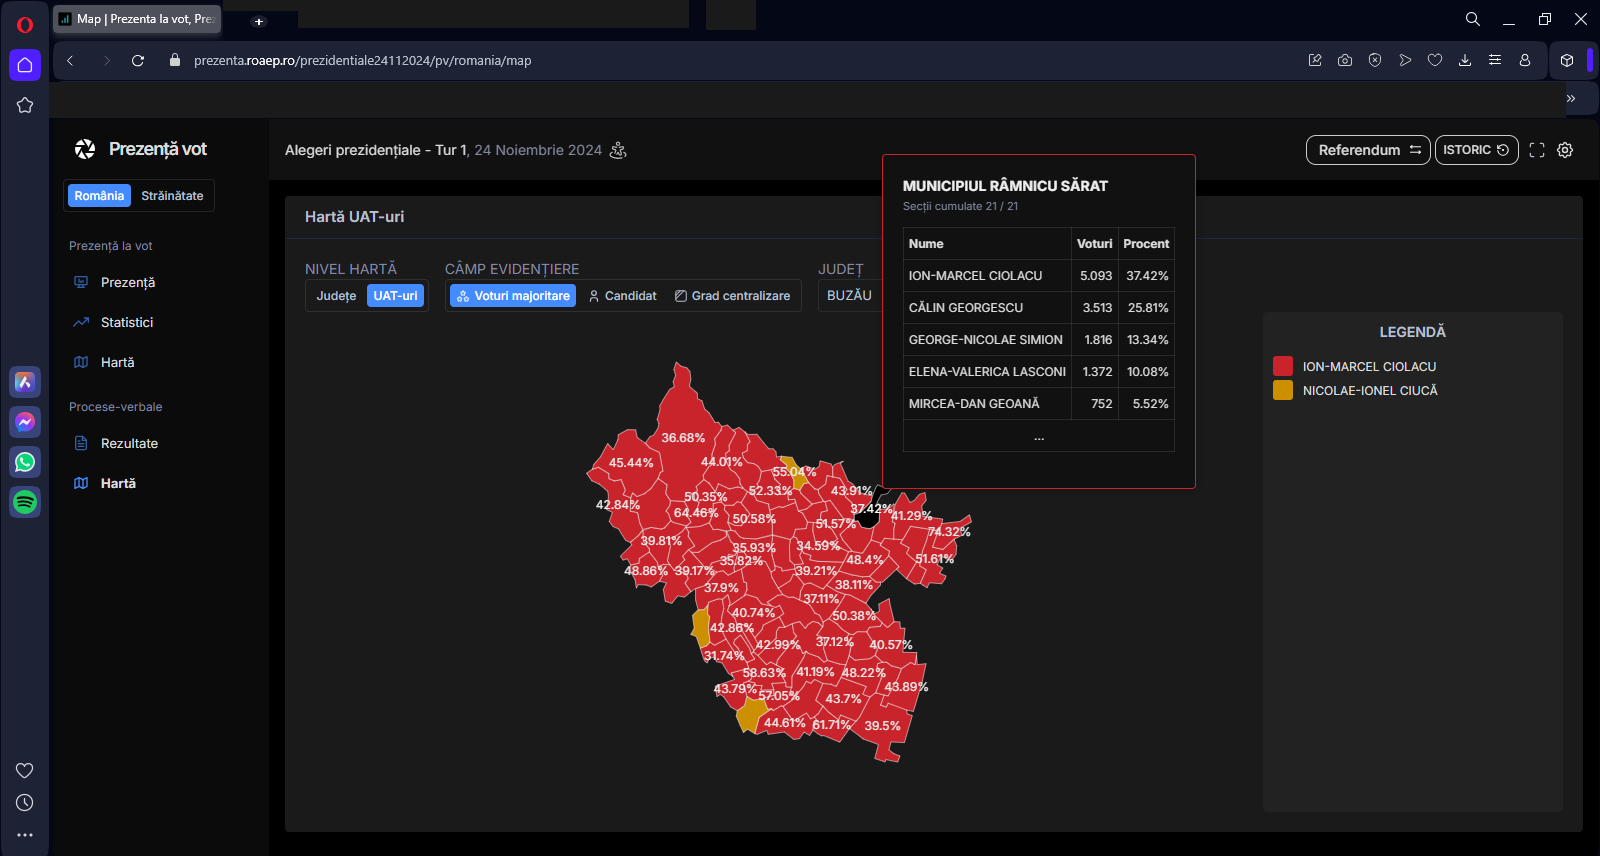The height and width of the screenshot is (856, 1600).
Task: Click the browser reload page icon
Action: [138, 61]
